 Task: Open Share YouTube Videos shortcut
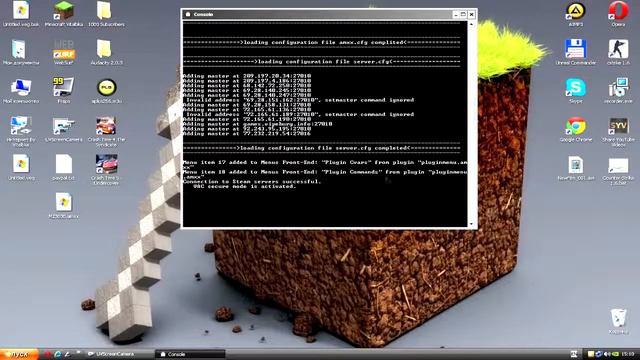618,132
